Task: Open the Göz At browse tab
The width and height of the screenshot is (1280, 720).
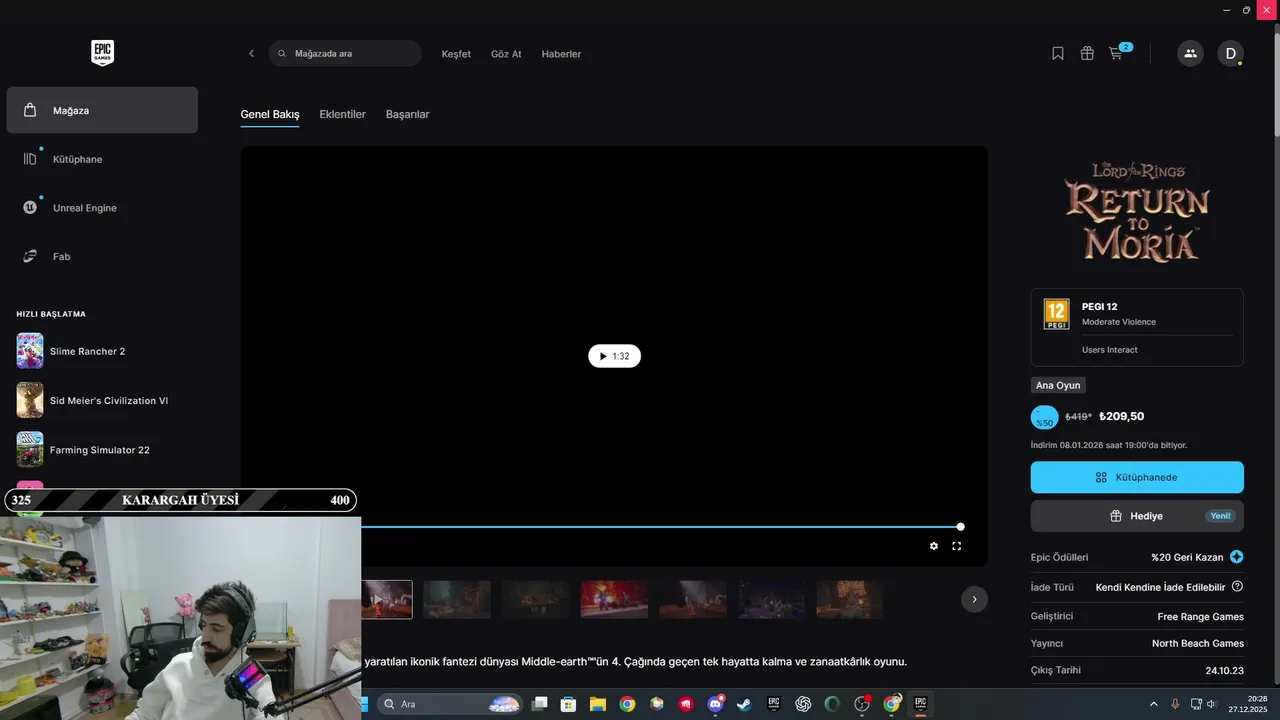Action: click(506, 54)
